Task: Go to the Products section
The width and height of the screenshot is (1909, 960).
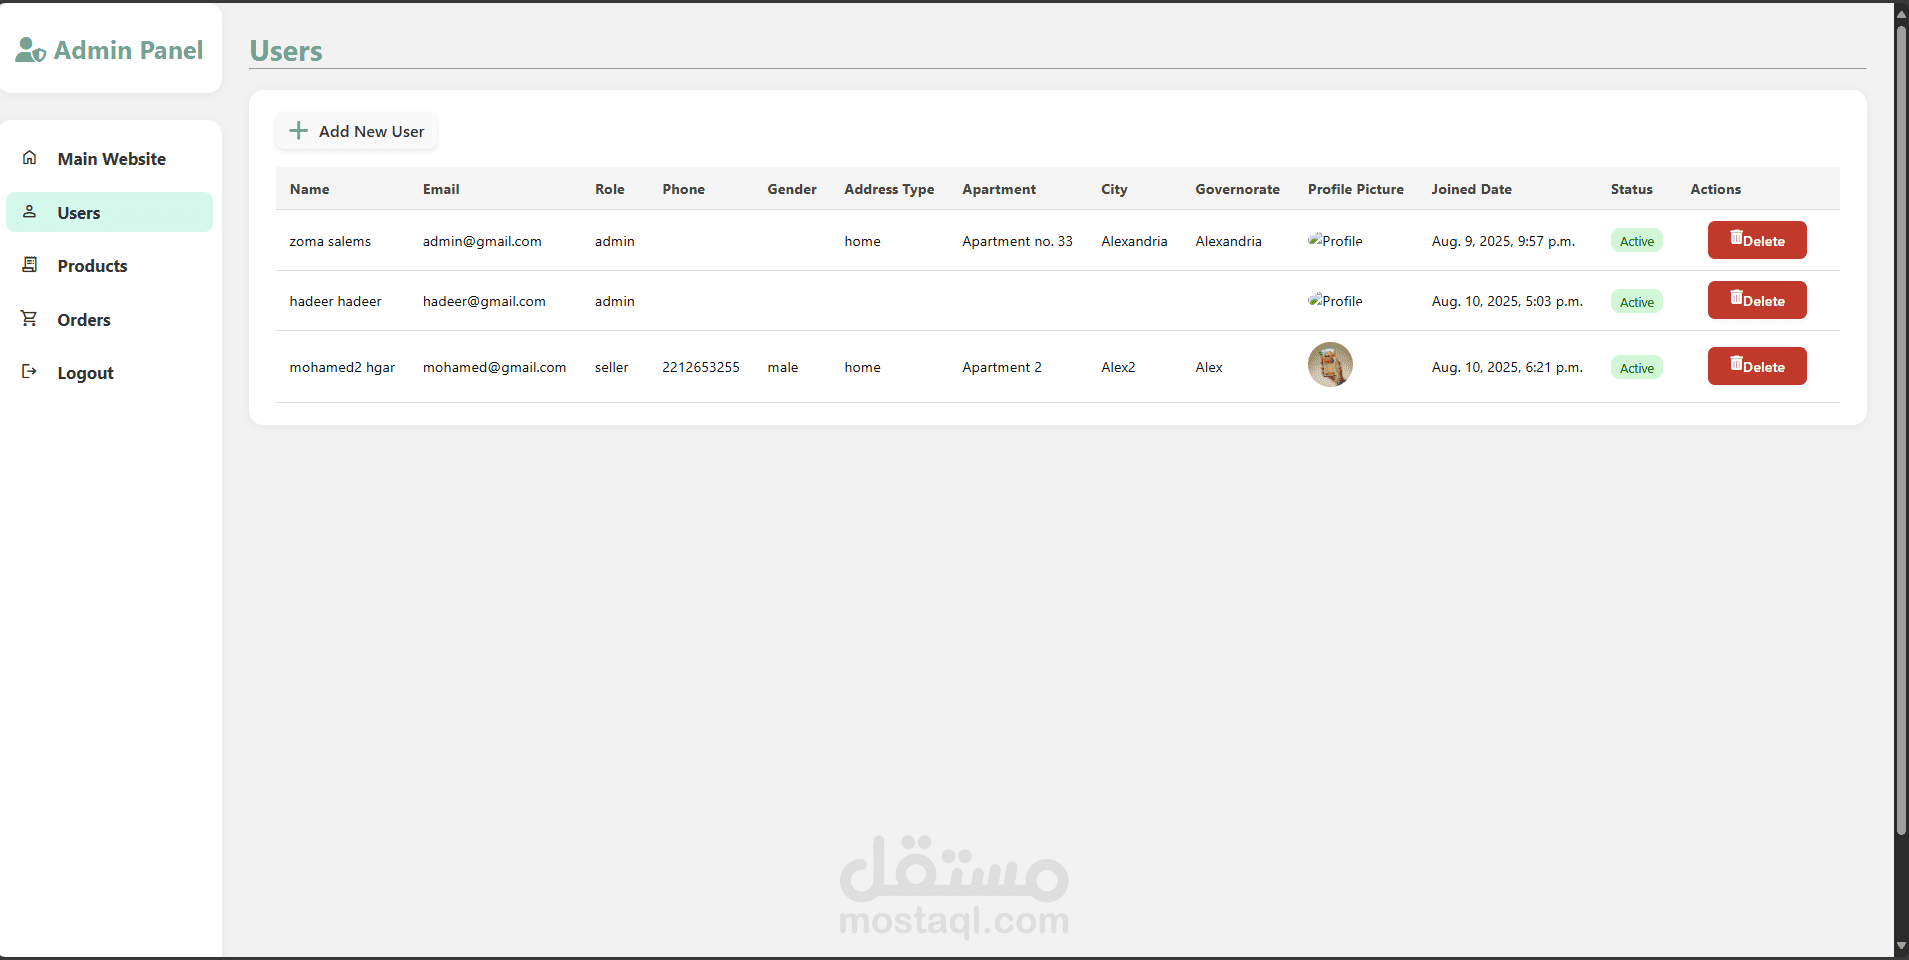Action: coord(110,266)
